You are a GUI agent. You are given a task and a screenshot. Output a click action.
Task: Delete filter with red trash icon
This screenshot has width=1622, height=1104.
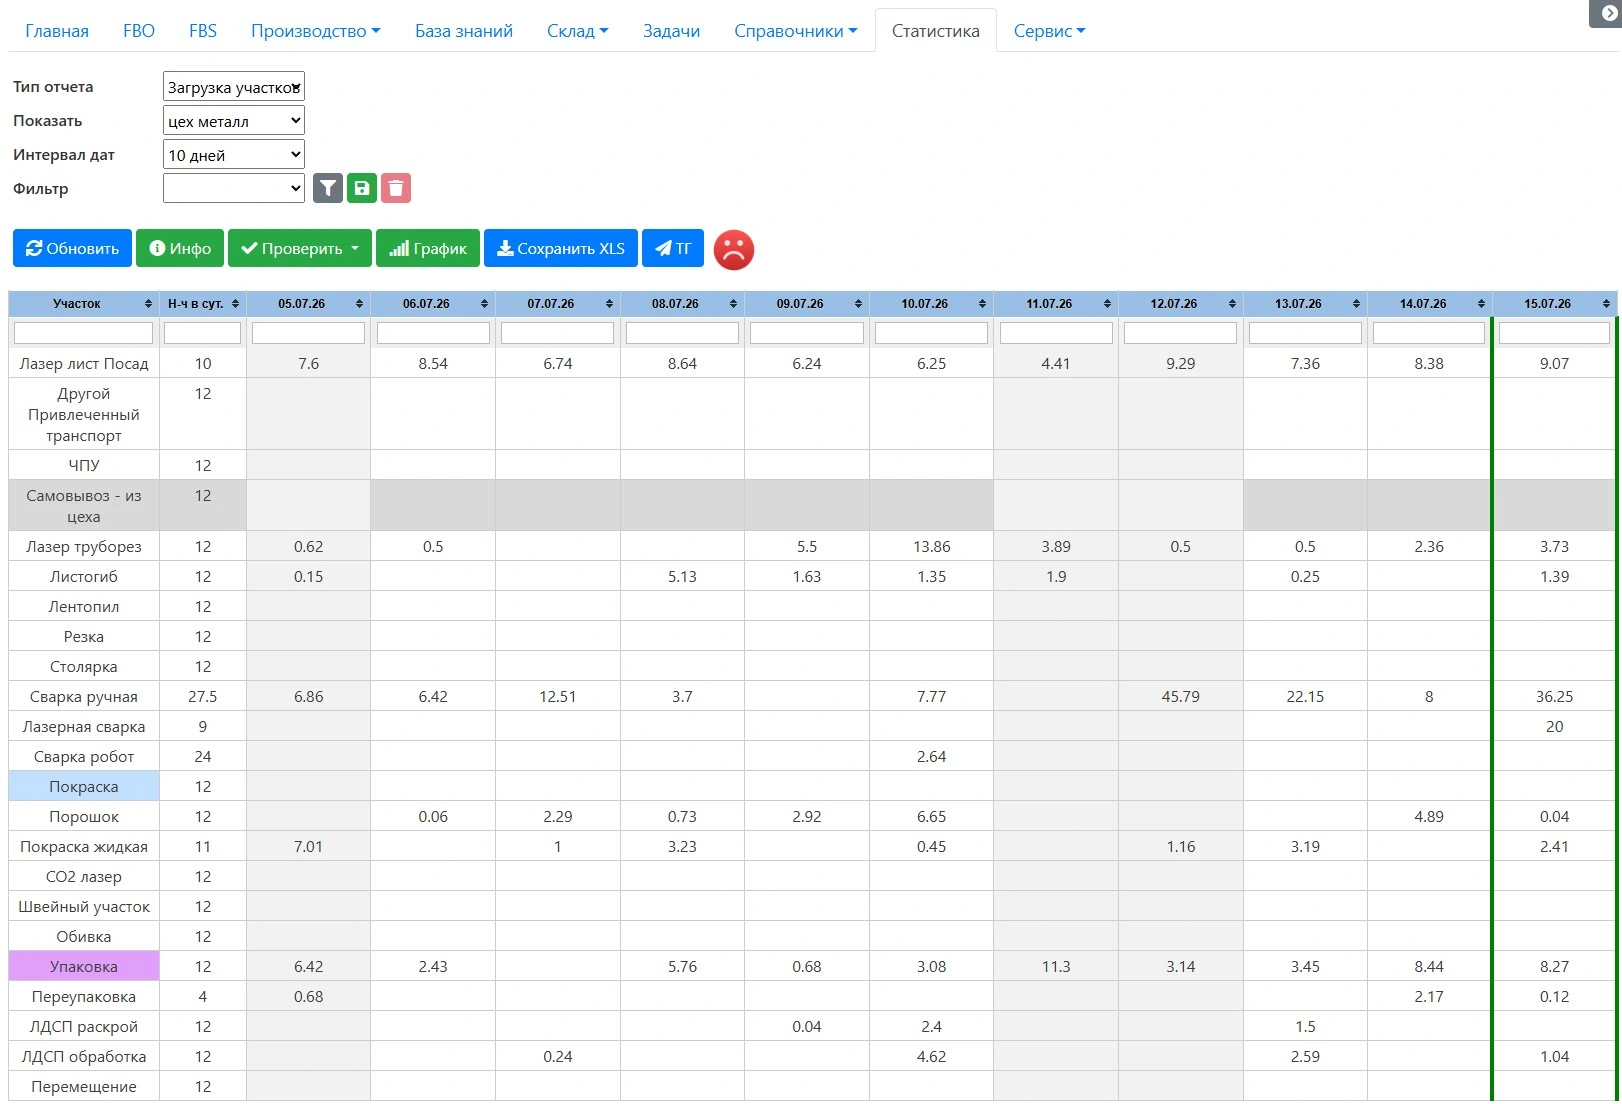click(x=396, y=188)
